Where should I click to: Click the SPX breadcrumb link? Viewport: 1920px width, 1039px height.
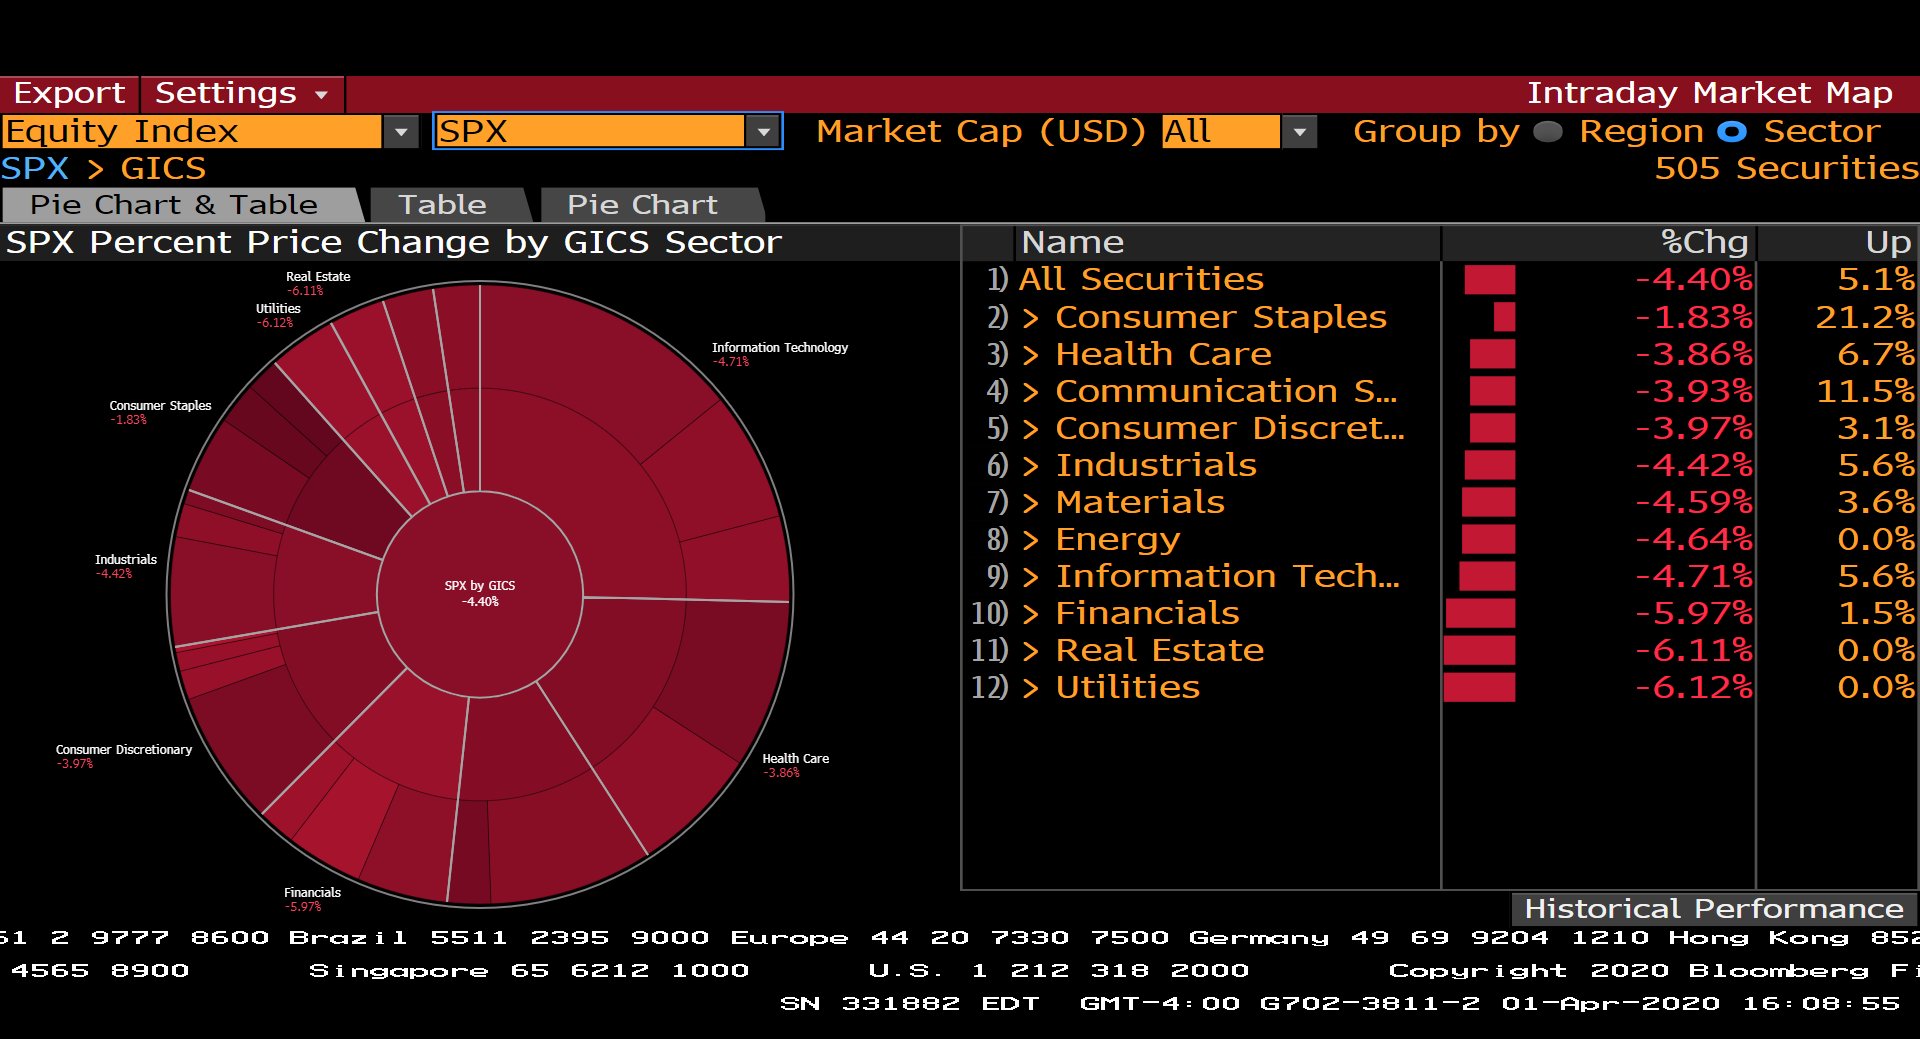tap(33, 168)
